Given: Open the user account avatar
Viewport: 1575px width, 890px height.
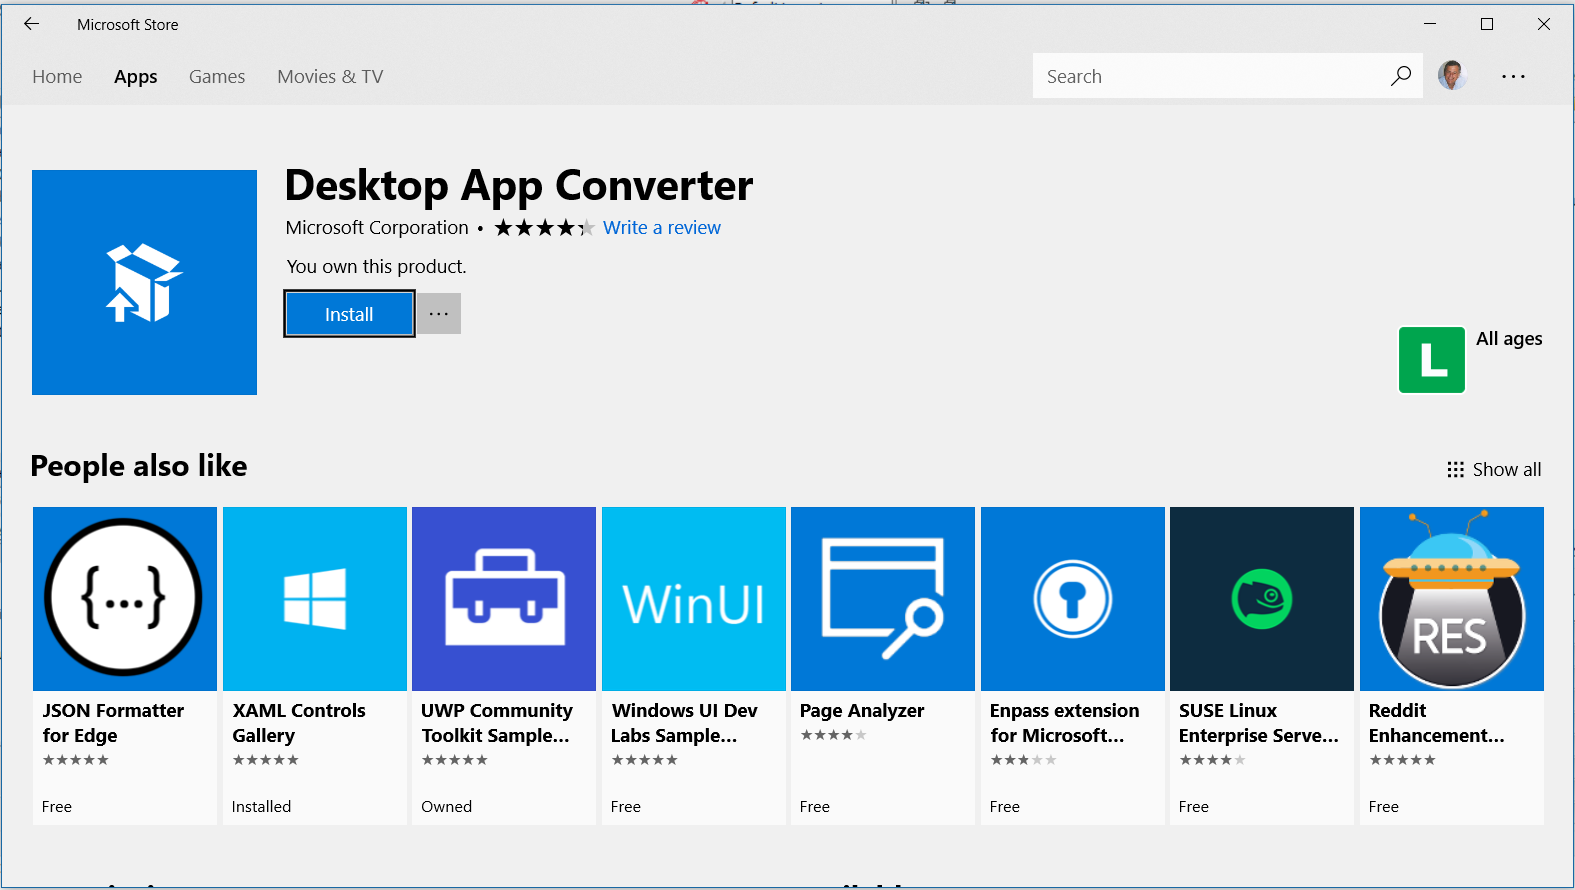Looking at the screenshot, I should [x=1452, y=76].
